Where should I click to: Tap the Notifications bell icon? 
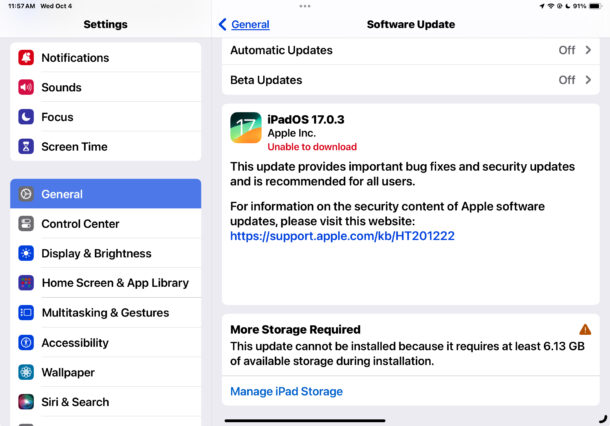click(x=26, y=58)
